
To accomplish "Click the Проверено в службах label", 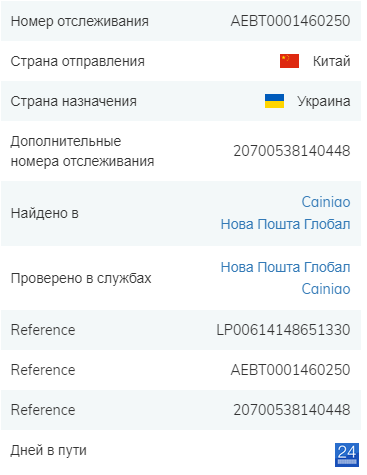I will [x=81, y=278].
